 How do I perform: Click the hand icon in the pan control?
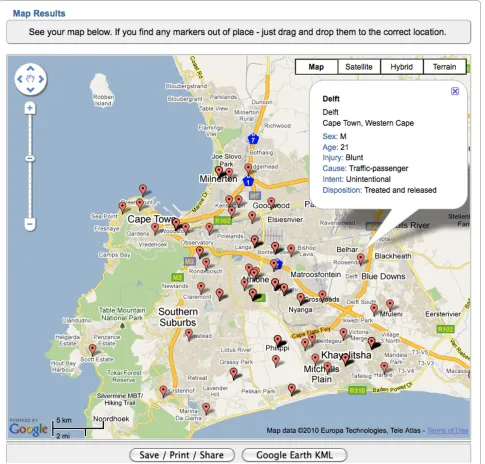30,79
